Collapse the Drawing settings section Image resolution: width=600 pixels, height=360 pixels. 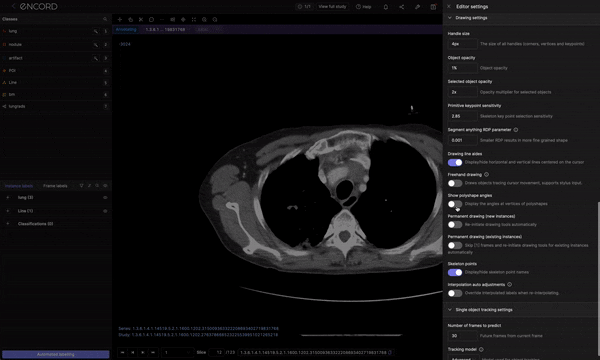pyautogui.click(x=450, y=18)
